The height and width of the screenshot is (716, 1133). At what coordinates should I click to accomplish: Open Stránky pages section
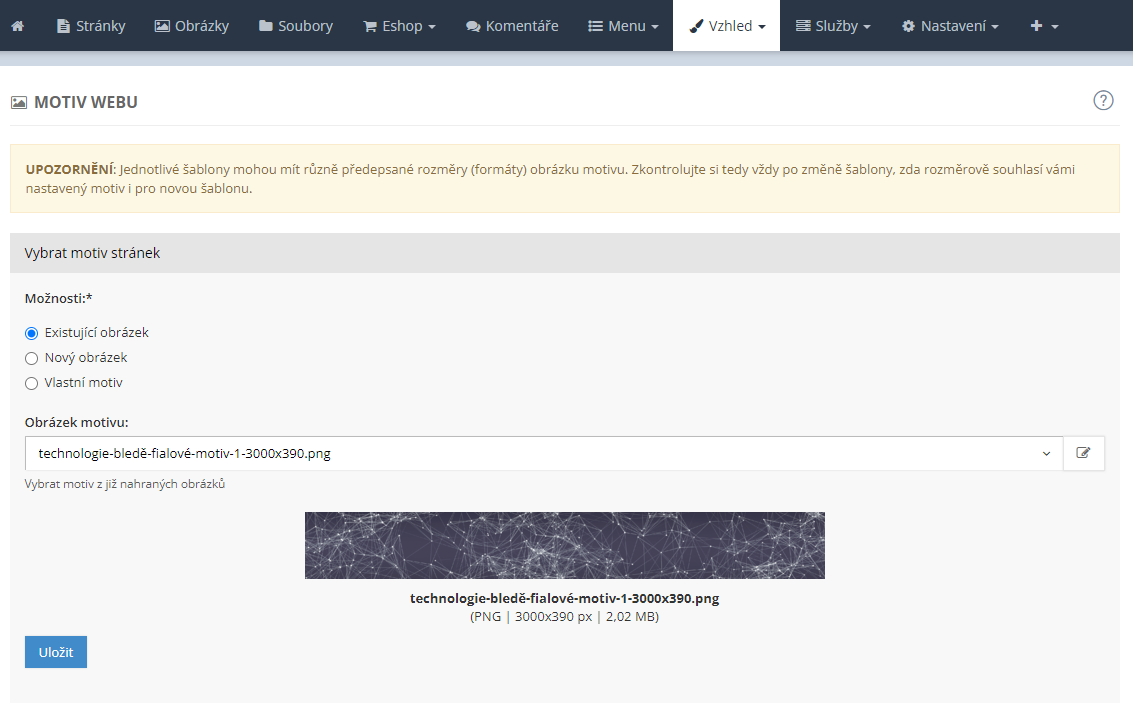tap(91, 26)
